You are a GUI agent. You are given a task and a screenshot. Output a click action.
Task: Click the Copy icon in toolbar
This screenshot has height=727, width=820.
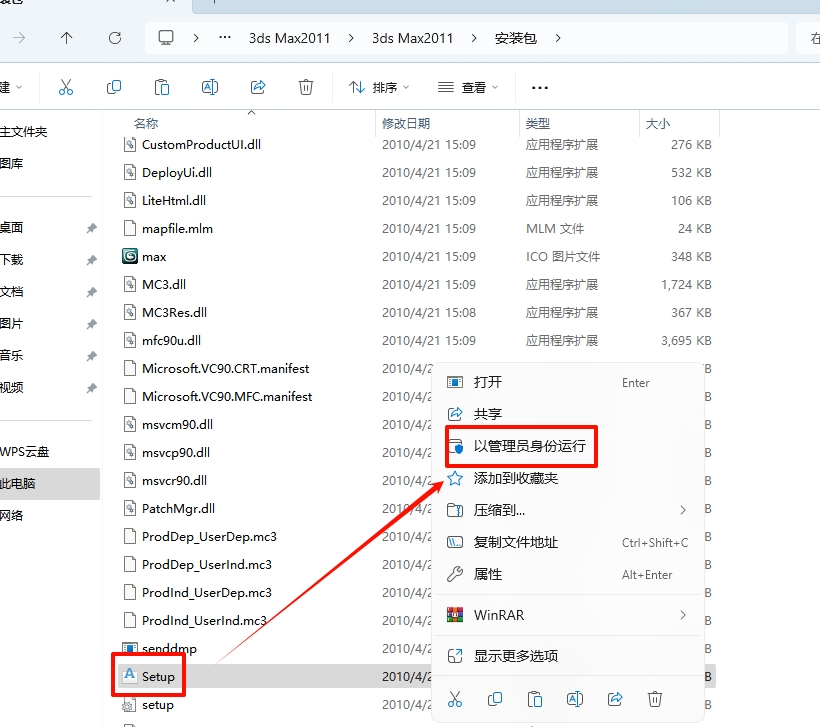tap(114, 87)
